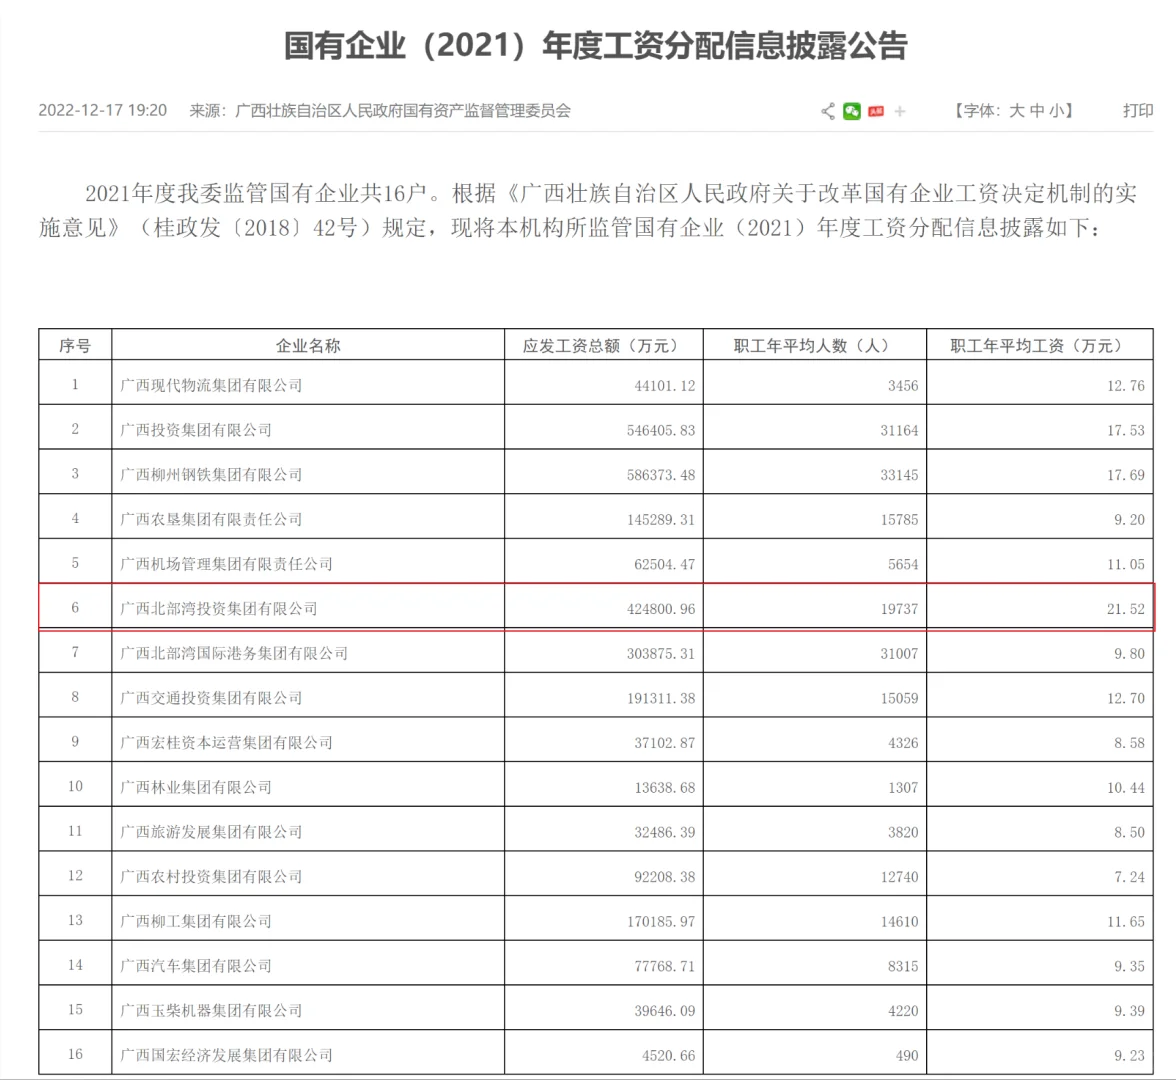Click the employee count 3456
The image size is (1176, 1080).
coord(903,386)
